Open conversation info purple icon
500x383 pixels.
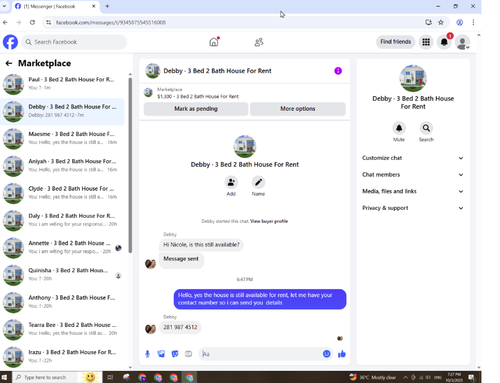tap(338, 71)
